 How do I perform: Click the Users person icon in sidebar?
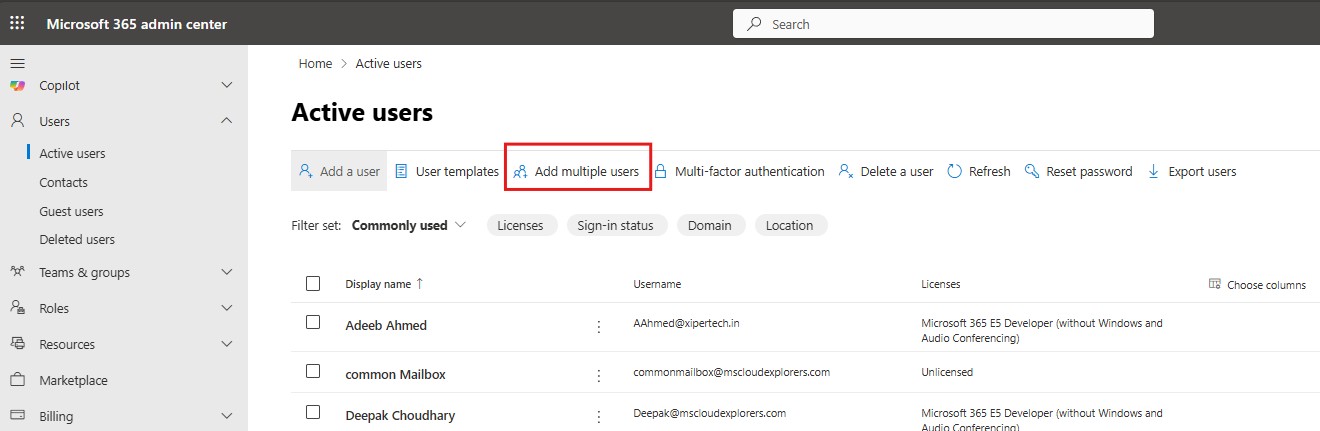click(17, 121)
